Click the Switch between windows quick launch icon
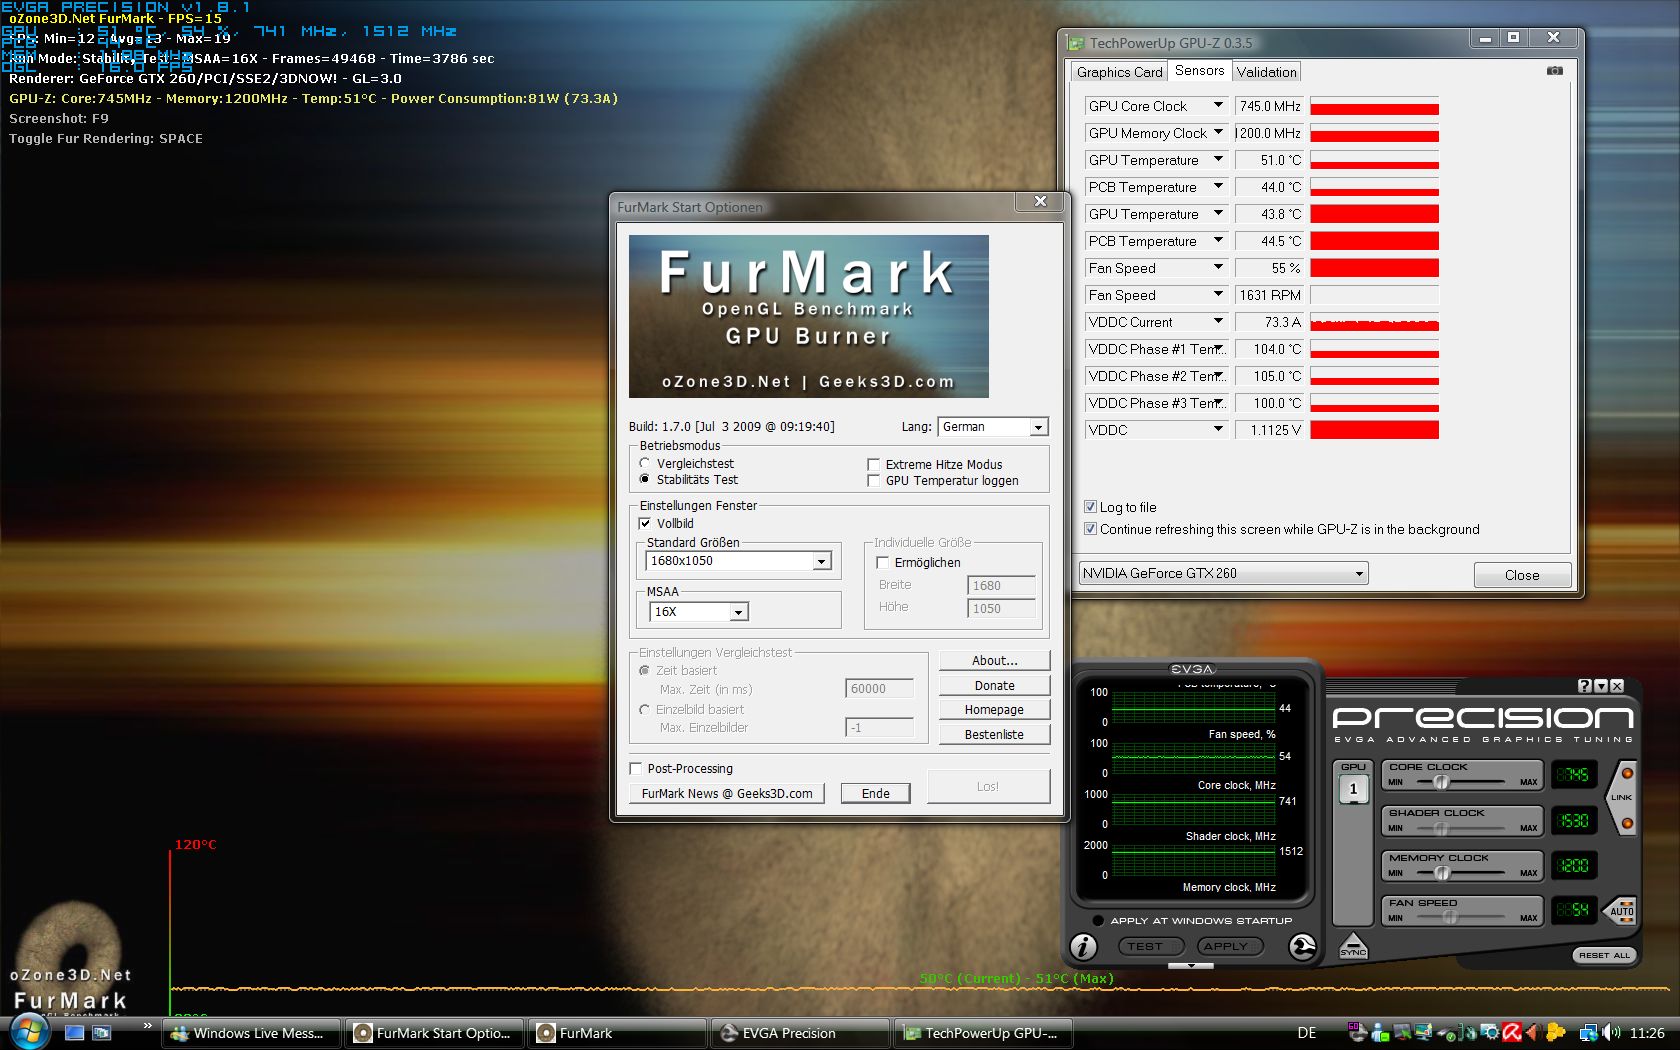This screenshot has width=1680, height=1050. pos(102,1033)
